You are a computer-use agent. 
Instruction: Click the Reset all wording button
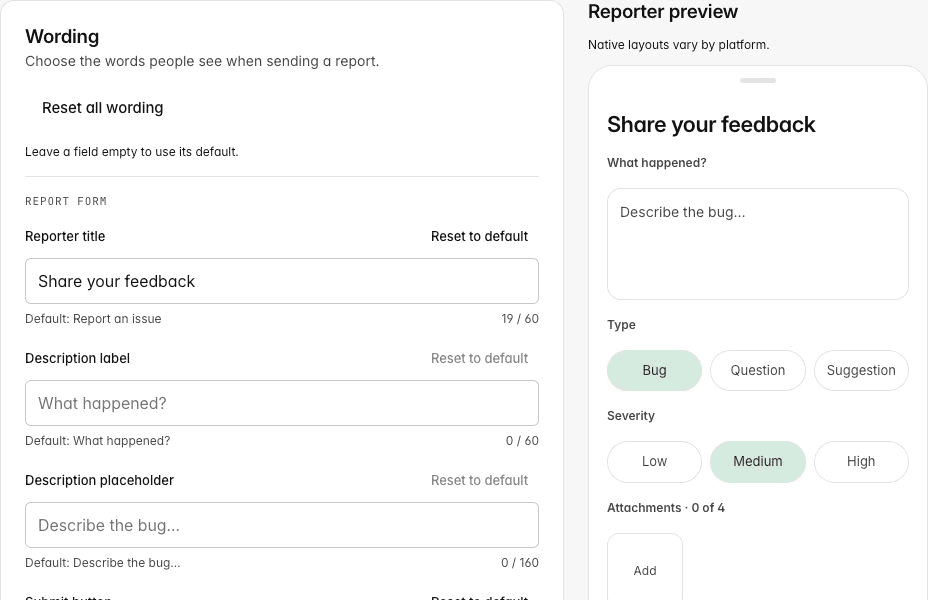[x=102, y=108]
